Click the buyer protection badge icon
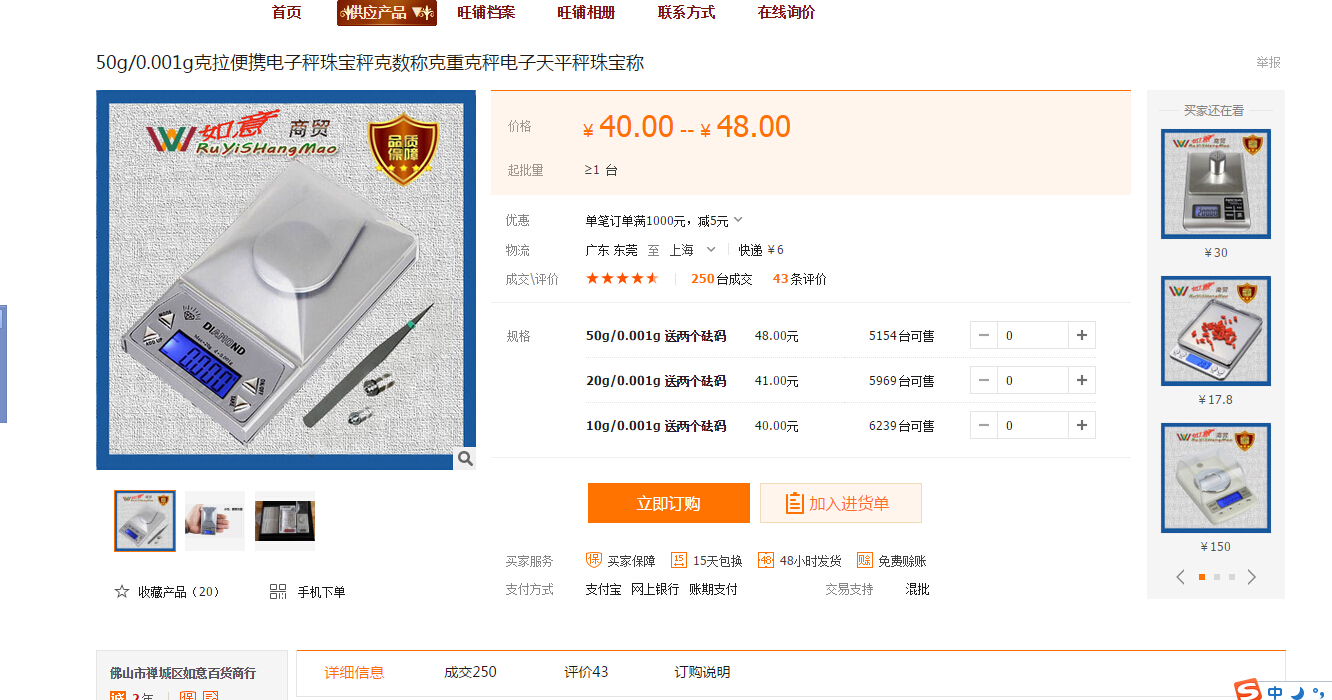This screenshot has height=700, width=1332. [x=594, y=560]
